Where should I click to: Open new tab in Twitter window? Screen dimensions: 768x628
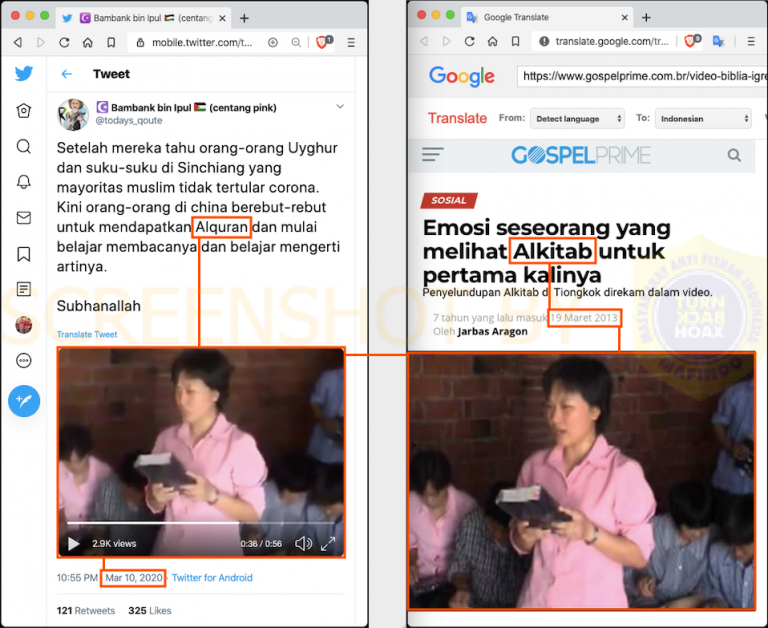(244, 18)
